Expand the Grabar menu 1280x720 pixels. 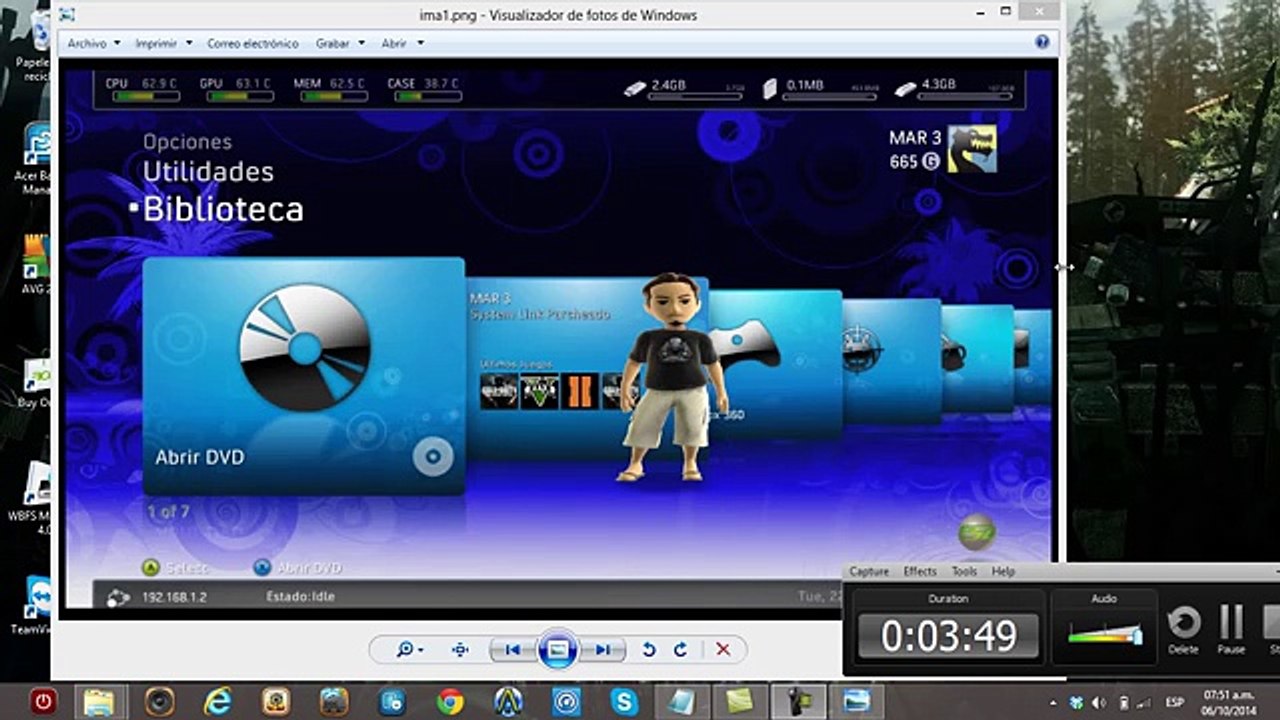[339, 43]
